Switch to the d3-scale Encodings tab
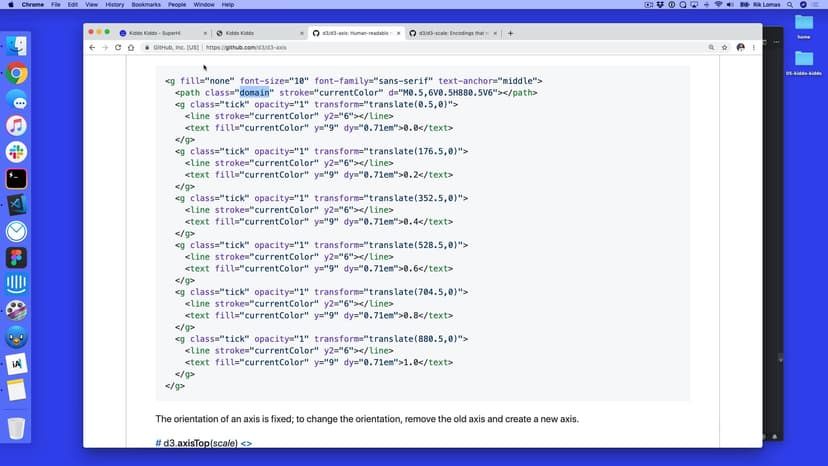The image size is (828, 466). pyautogui.click(x=452, y=33)
